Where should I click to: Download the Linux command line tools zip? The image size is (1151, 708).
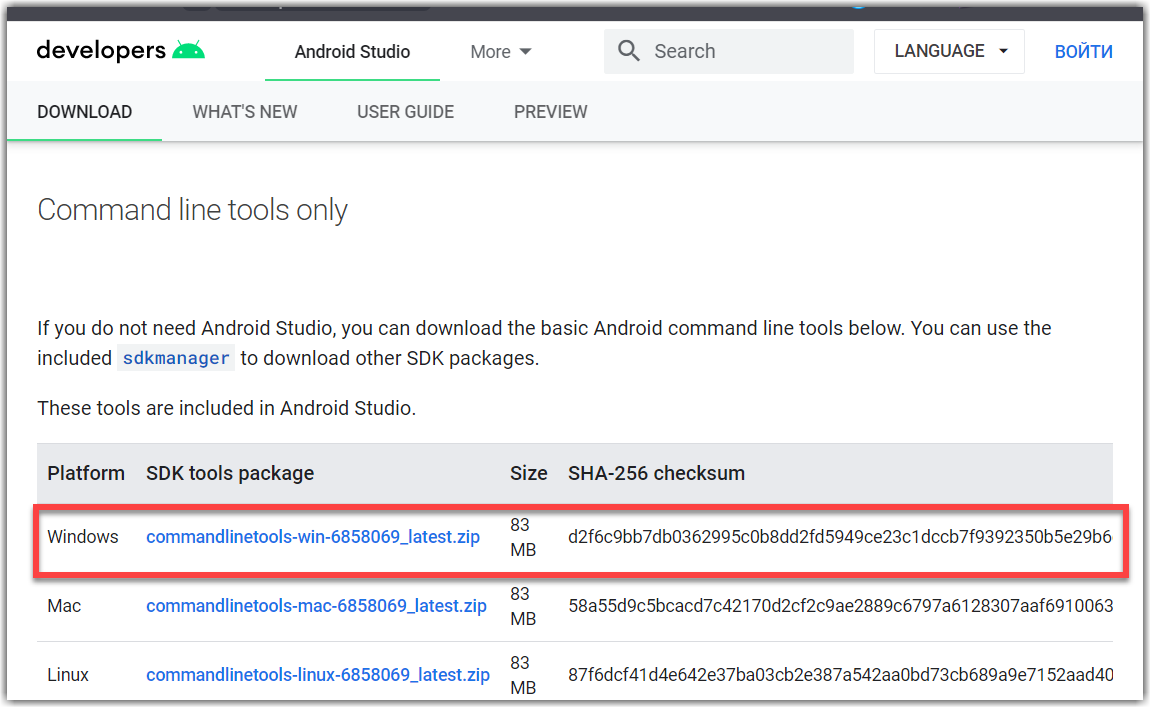point(317,675)
